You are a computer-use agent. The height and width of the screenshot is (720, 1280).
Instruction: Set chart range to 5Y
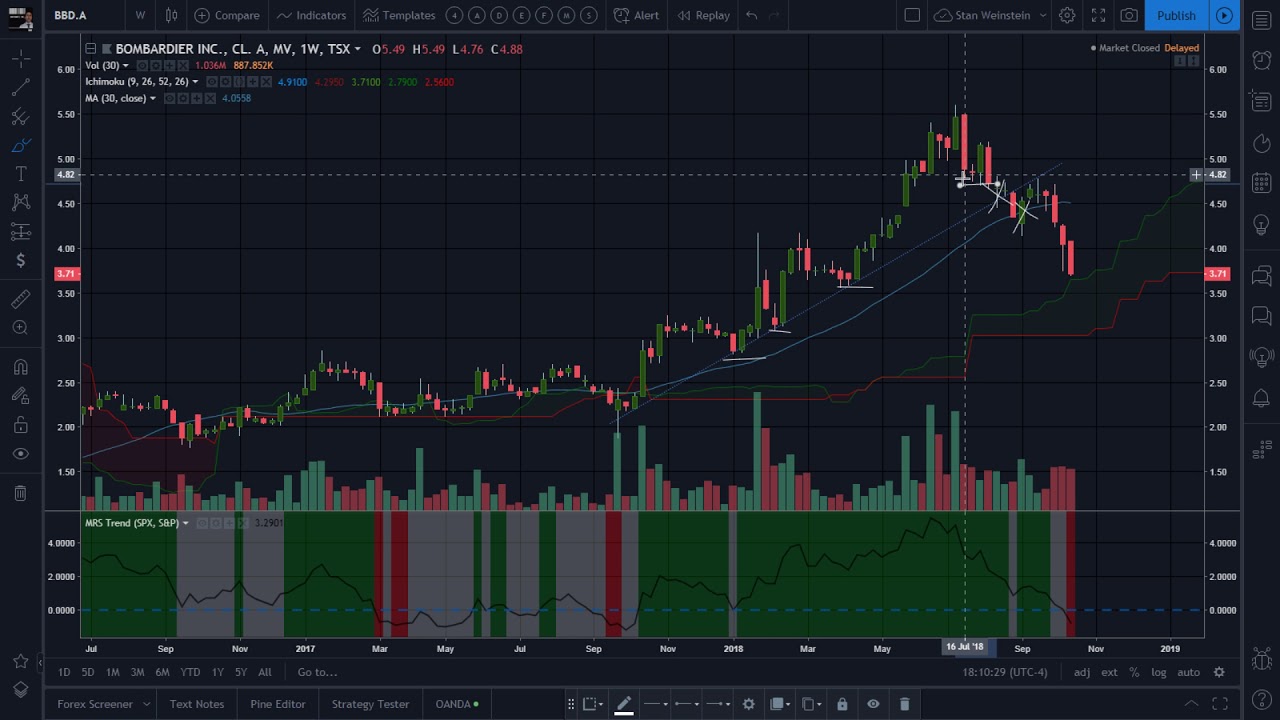pos(240,672)
